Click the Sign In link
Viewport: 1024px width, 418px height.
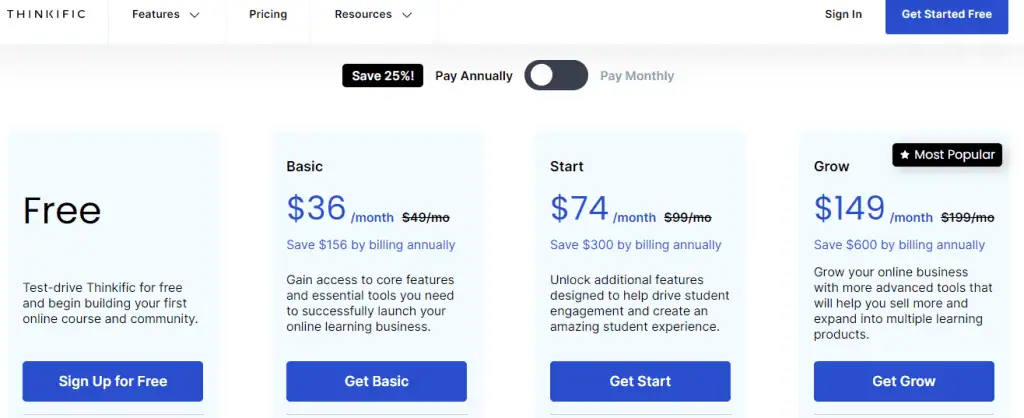[x=843, y=14]
